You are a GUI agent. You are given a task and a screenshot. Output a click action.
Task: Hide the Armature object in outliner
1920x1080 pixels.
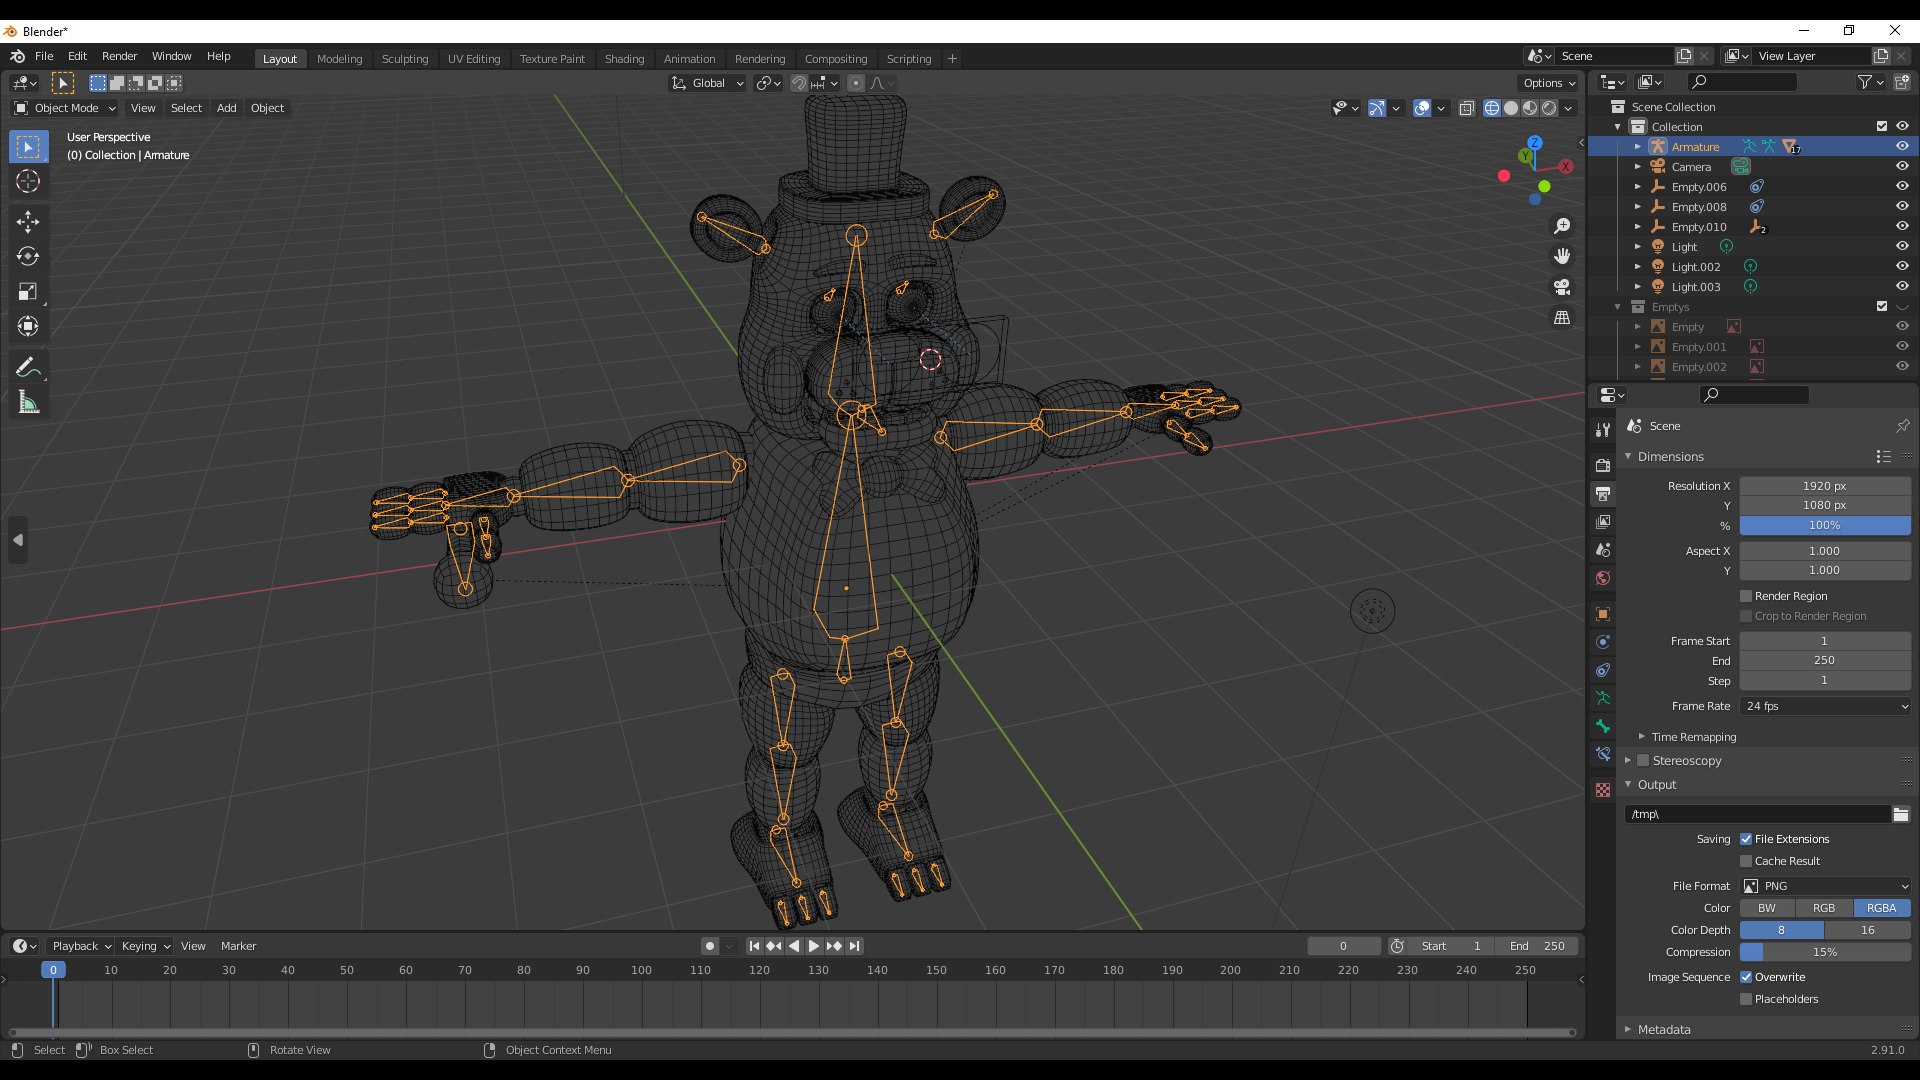tap(1902, 146)
